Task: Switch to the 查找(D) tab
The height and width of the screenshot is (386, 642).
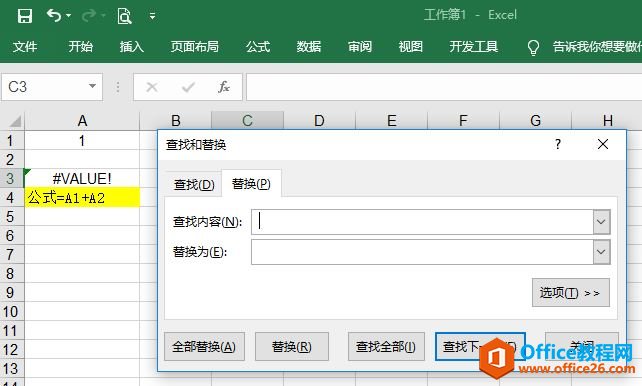Action: 194,185
